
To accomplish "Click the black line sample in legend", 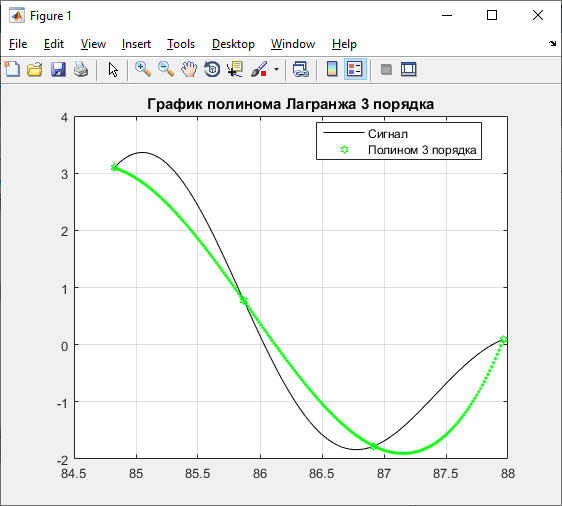I will point(344,133).
